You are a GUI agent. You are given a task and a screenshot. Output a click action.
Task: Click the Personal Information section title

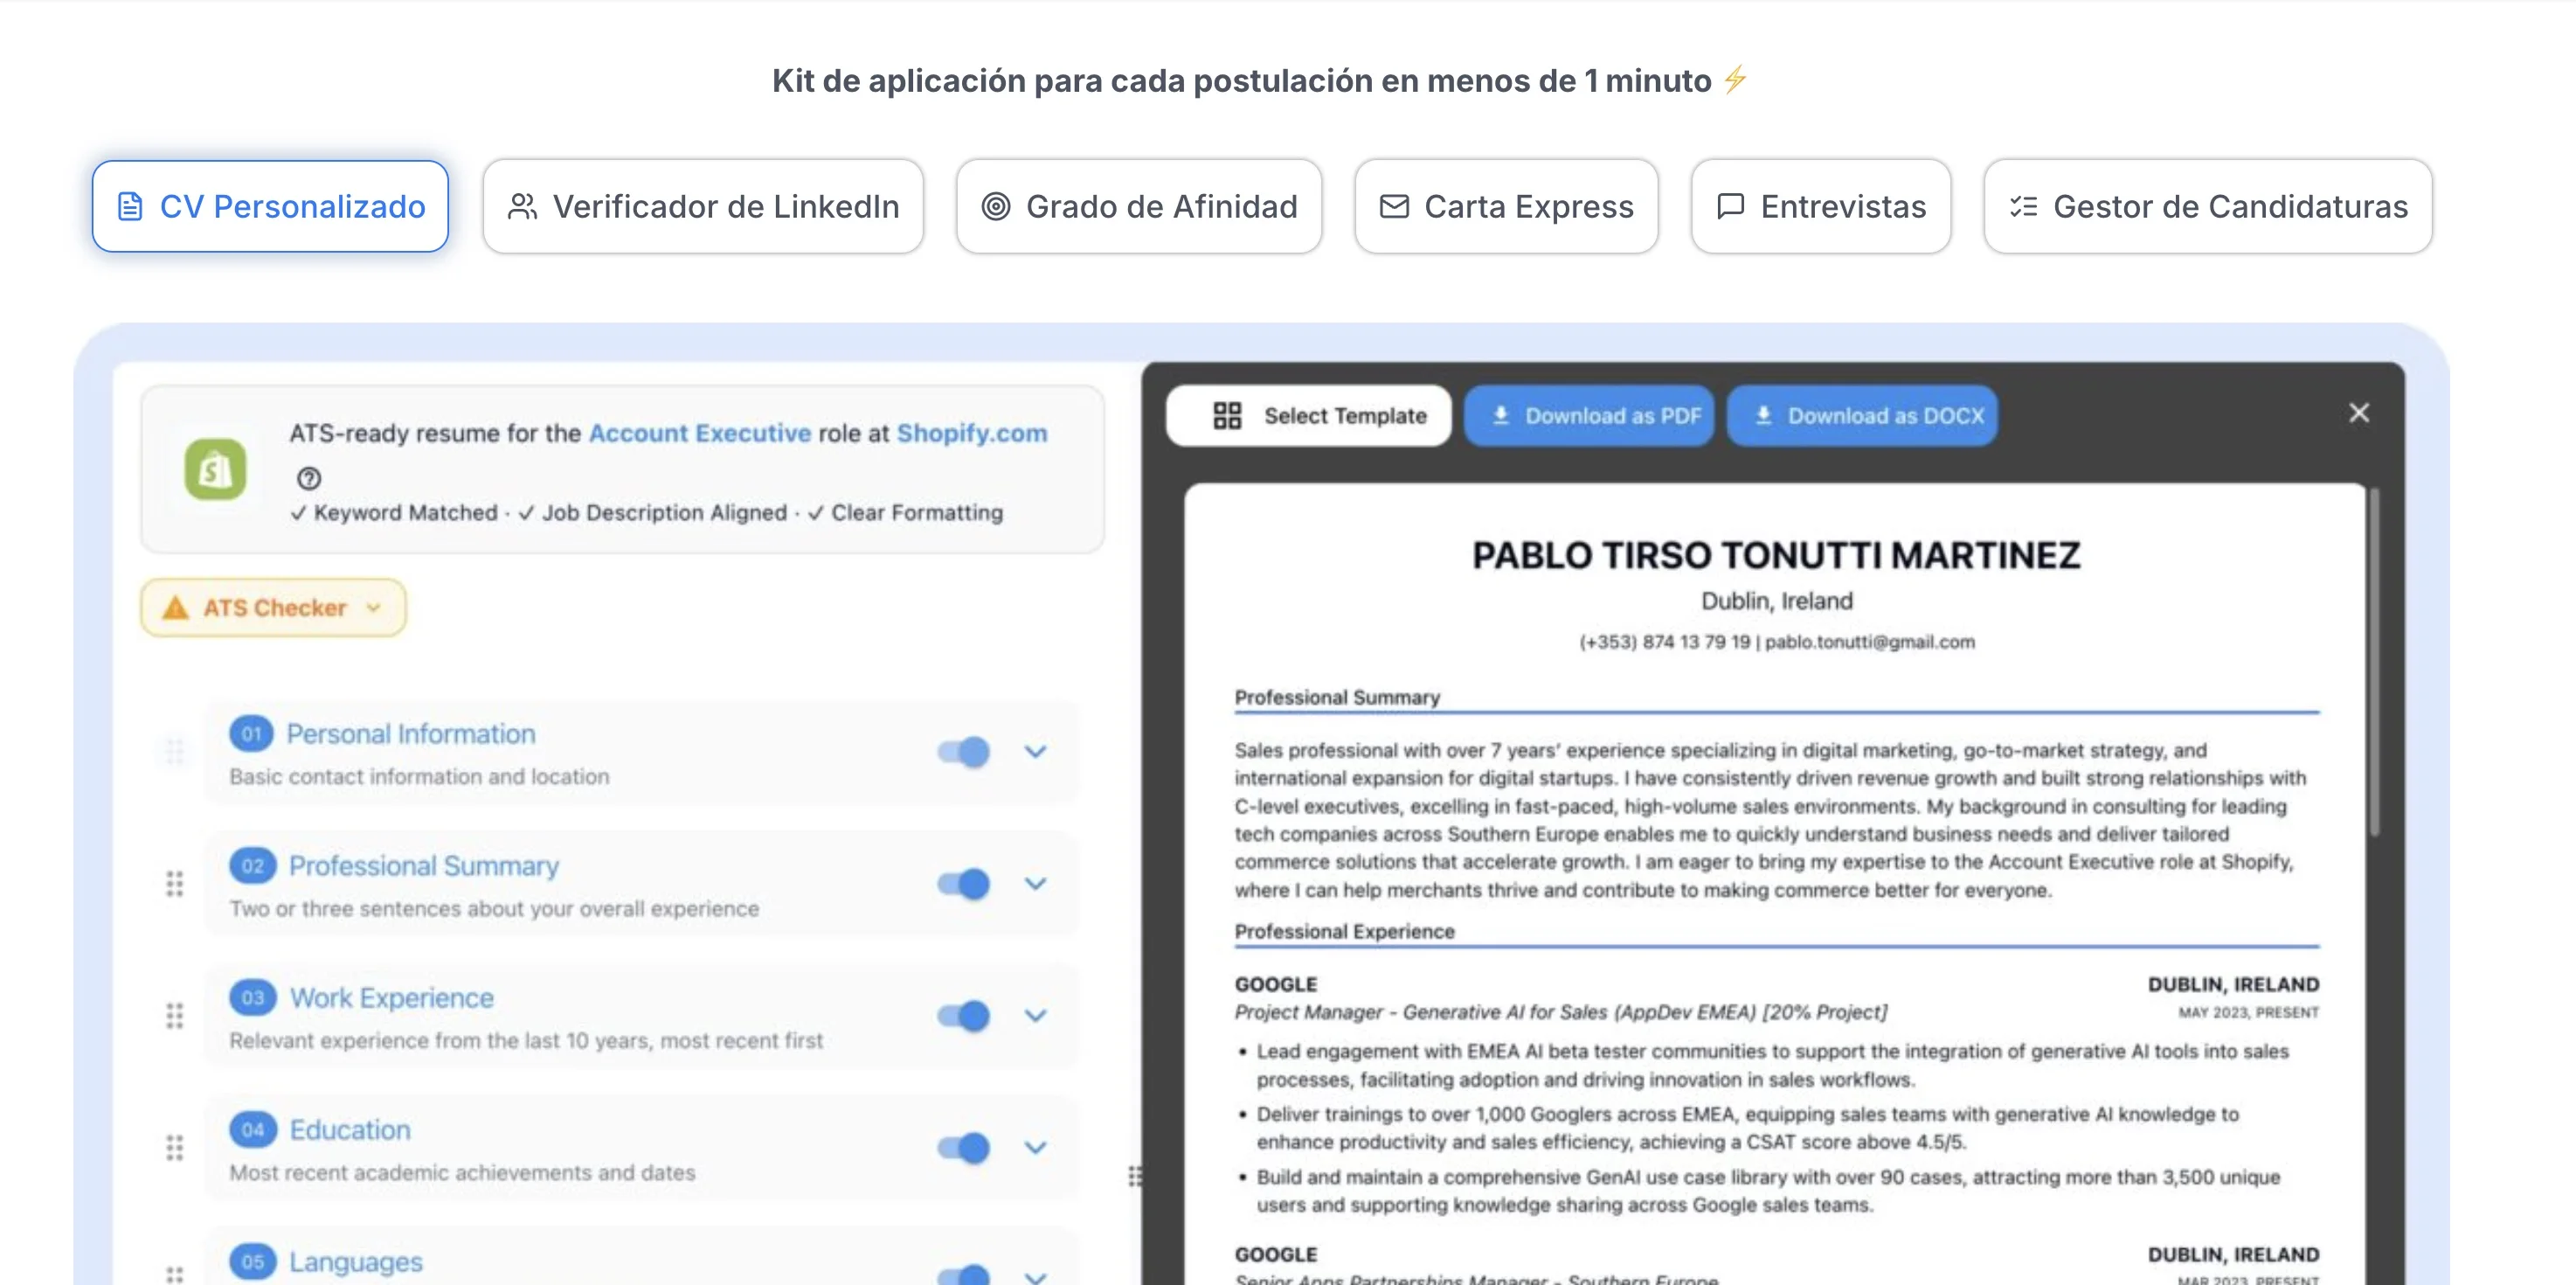411,733
